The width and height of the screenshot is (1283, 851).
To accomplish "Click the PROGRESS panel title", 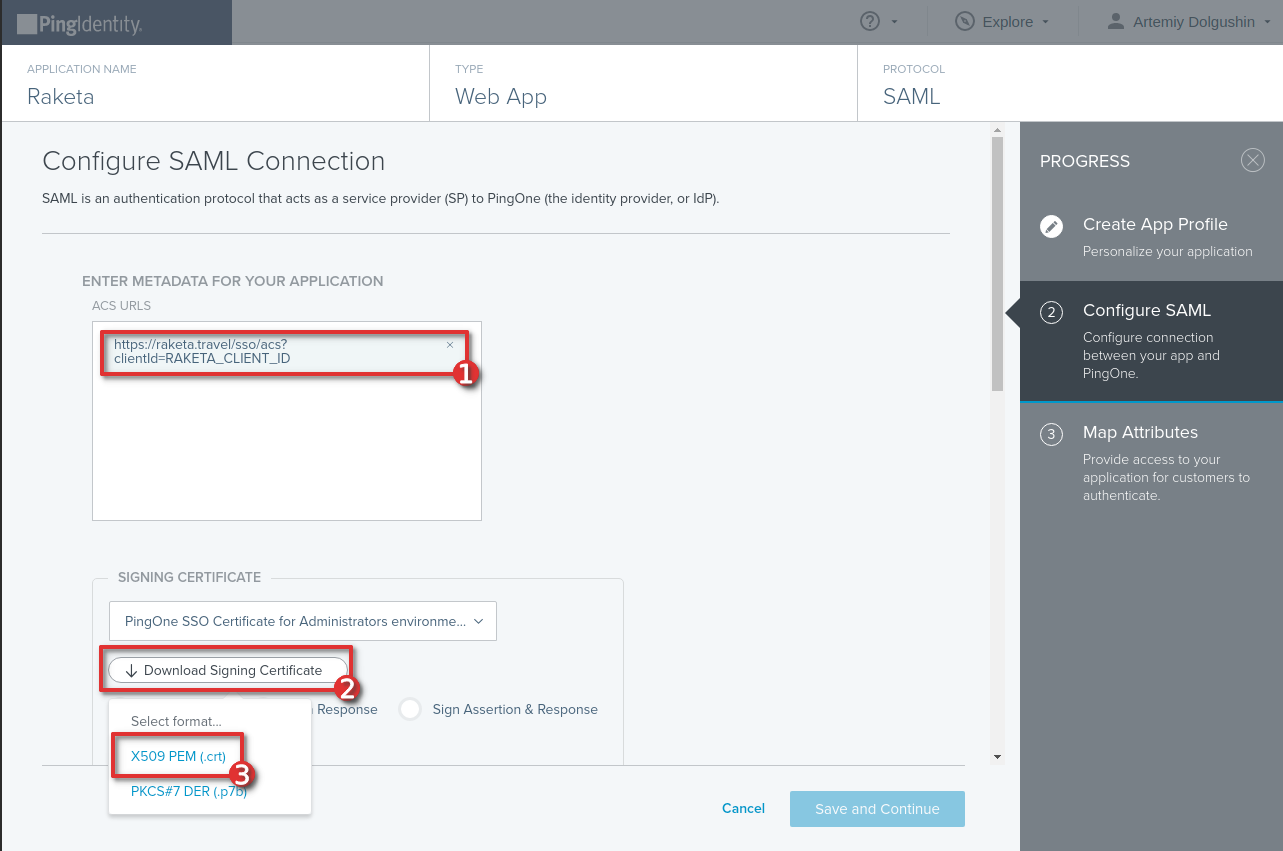I will pos(1085,161).
